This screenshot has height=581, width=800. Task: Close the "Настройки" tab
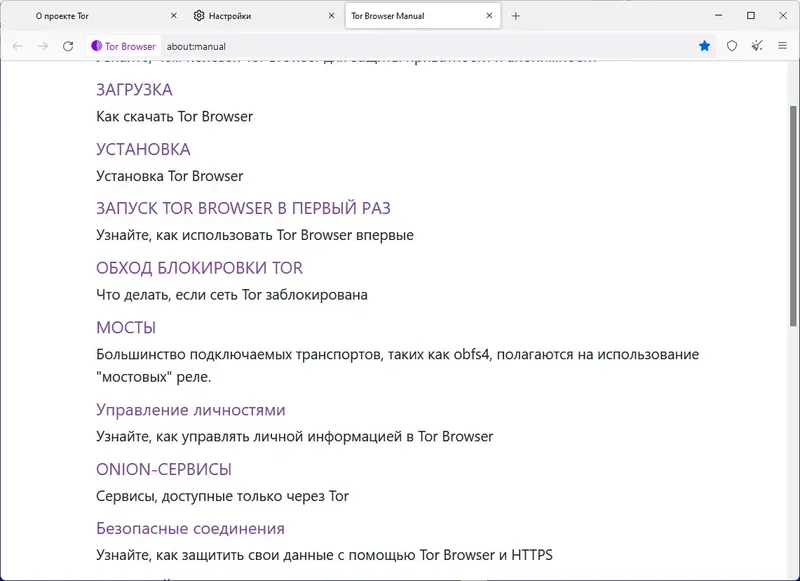tap(331, 16)
